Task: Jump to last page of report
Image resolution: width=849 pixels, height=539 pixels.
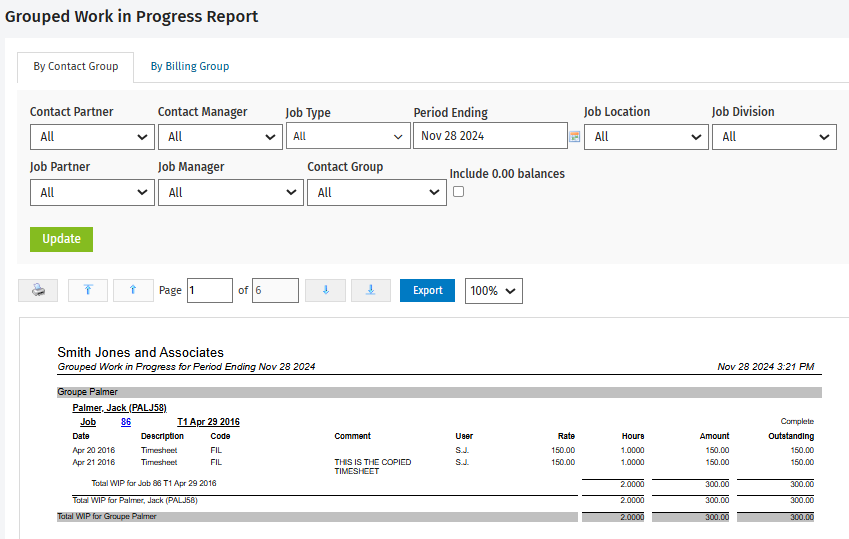Action: pyautogui.click(x=371, y=290)
